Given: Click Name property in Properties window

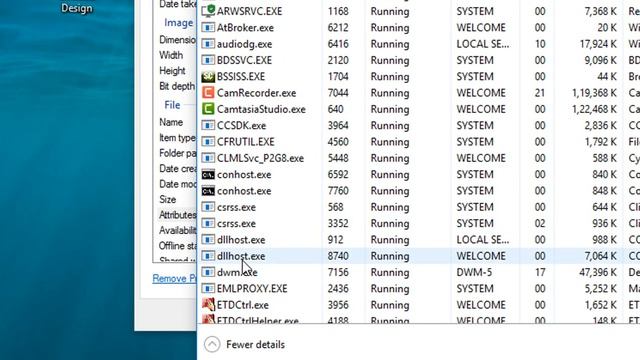Looking at the screenshot, I should pos(171,122).
